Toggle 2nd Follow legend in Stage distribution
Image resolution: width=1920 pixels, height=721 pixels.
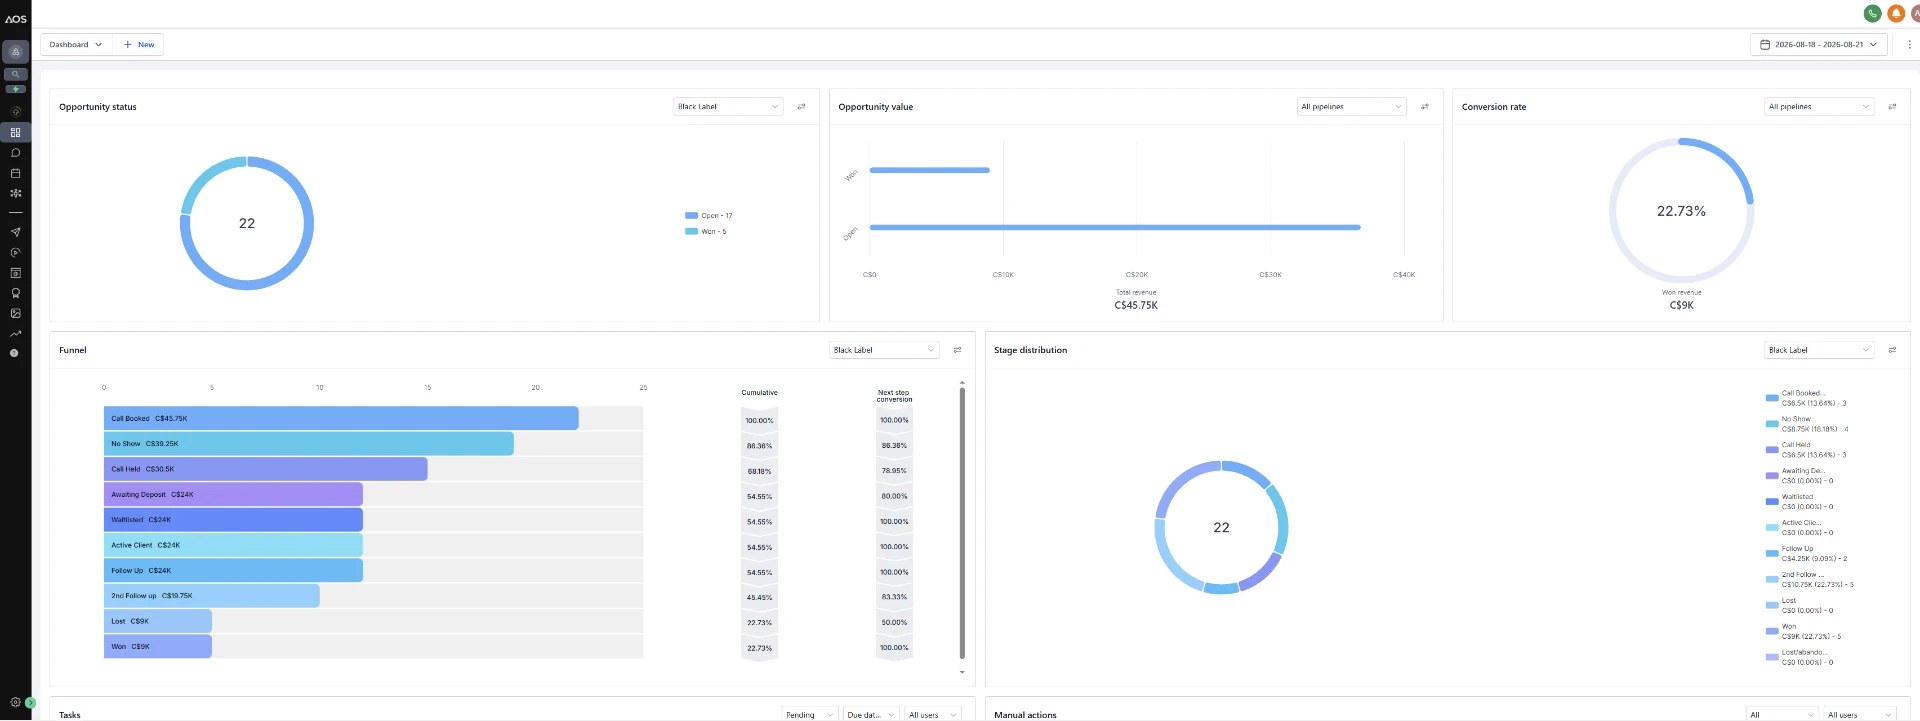click(1810, 580)
